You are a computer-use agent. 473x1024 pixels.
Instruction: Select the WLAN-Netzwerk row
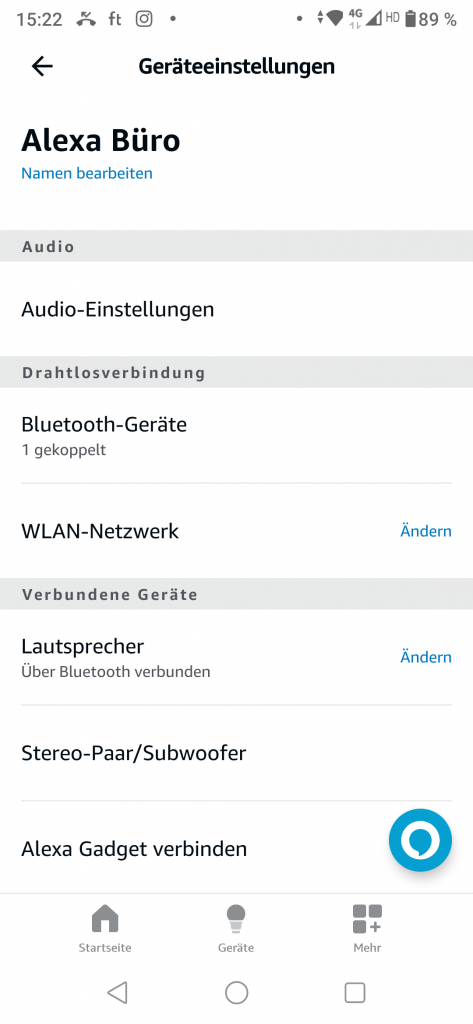pyautogui.click(x=236, y=531)
